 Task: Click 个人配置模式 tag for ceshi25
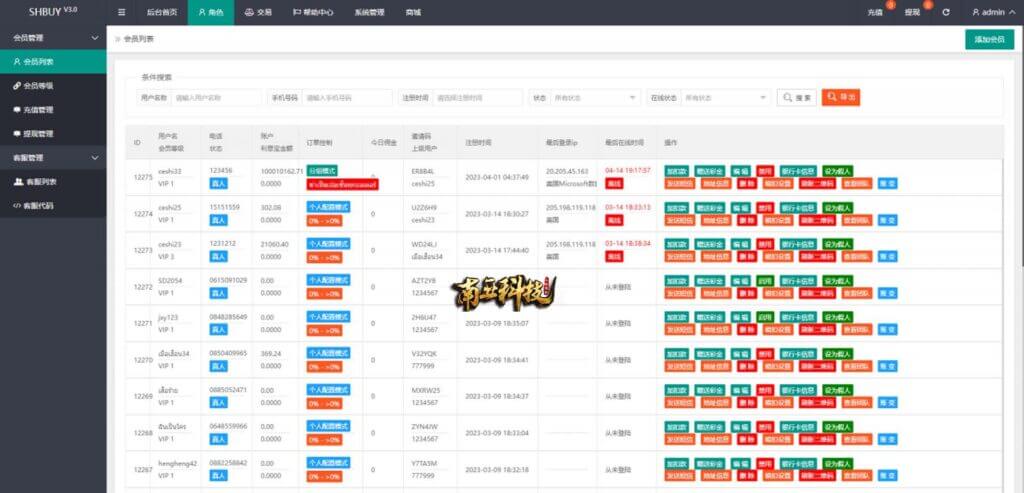pos(328,207)
